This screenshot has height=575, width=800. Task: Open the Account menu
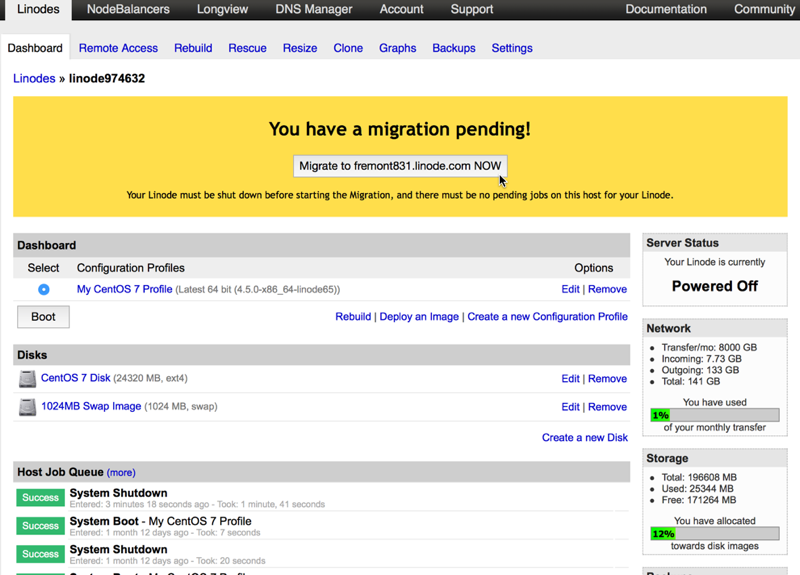coord(402,9)
